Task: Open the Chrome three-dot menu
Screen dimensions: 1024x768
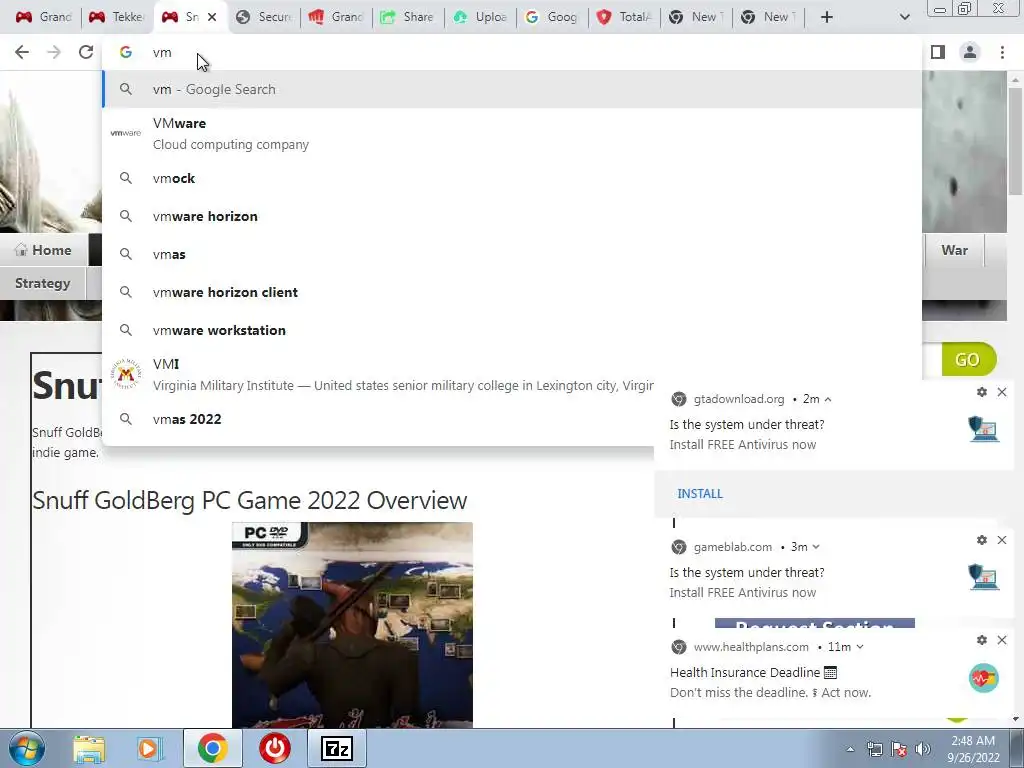Action: tap(1002, 52)
